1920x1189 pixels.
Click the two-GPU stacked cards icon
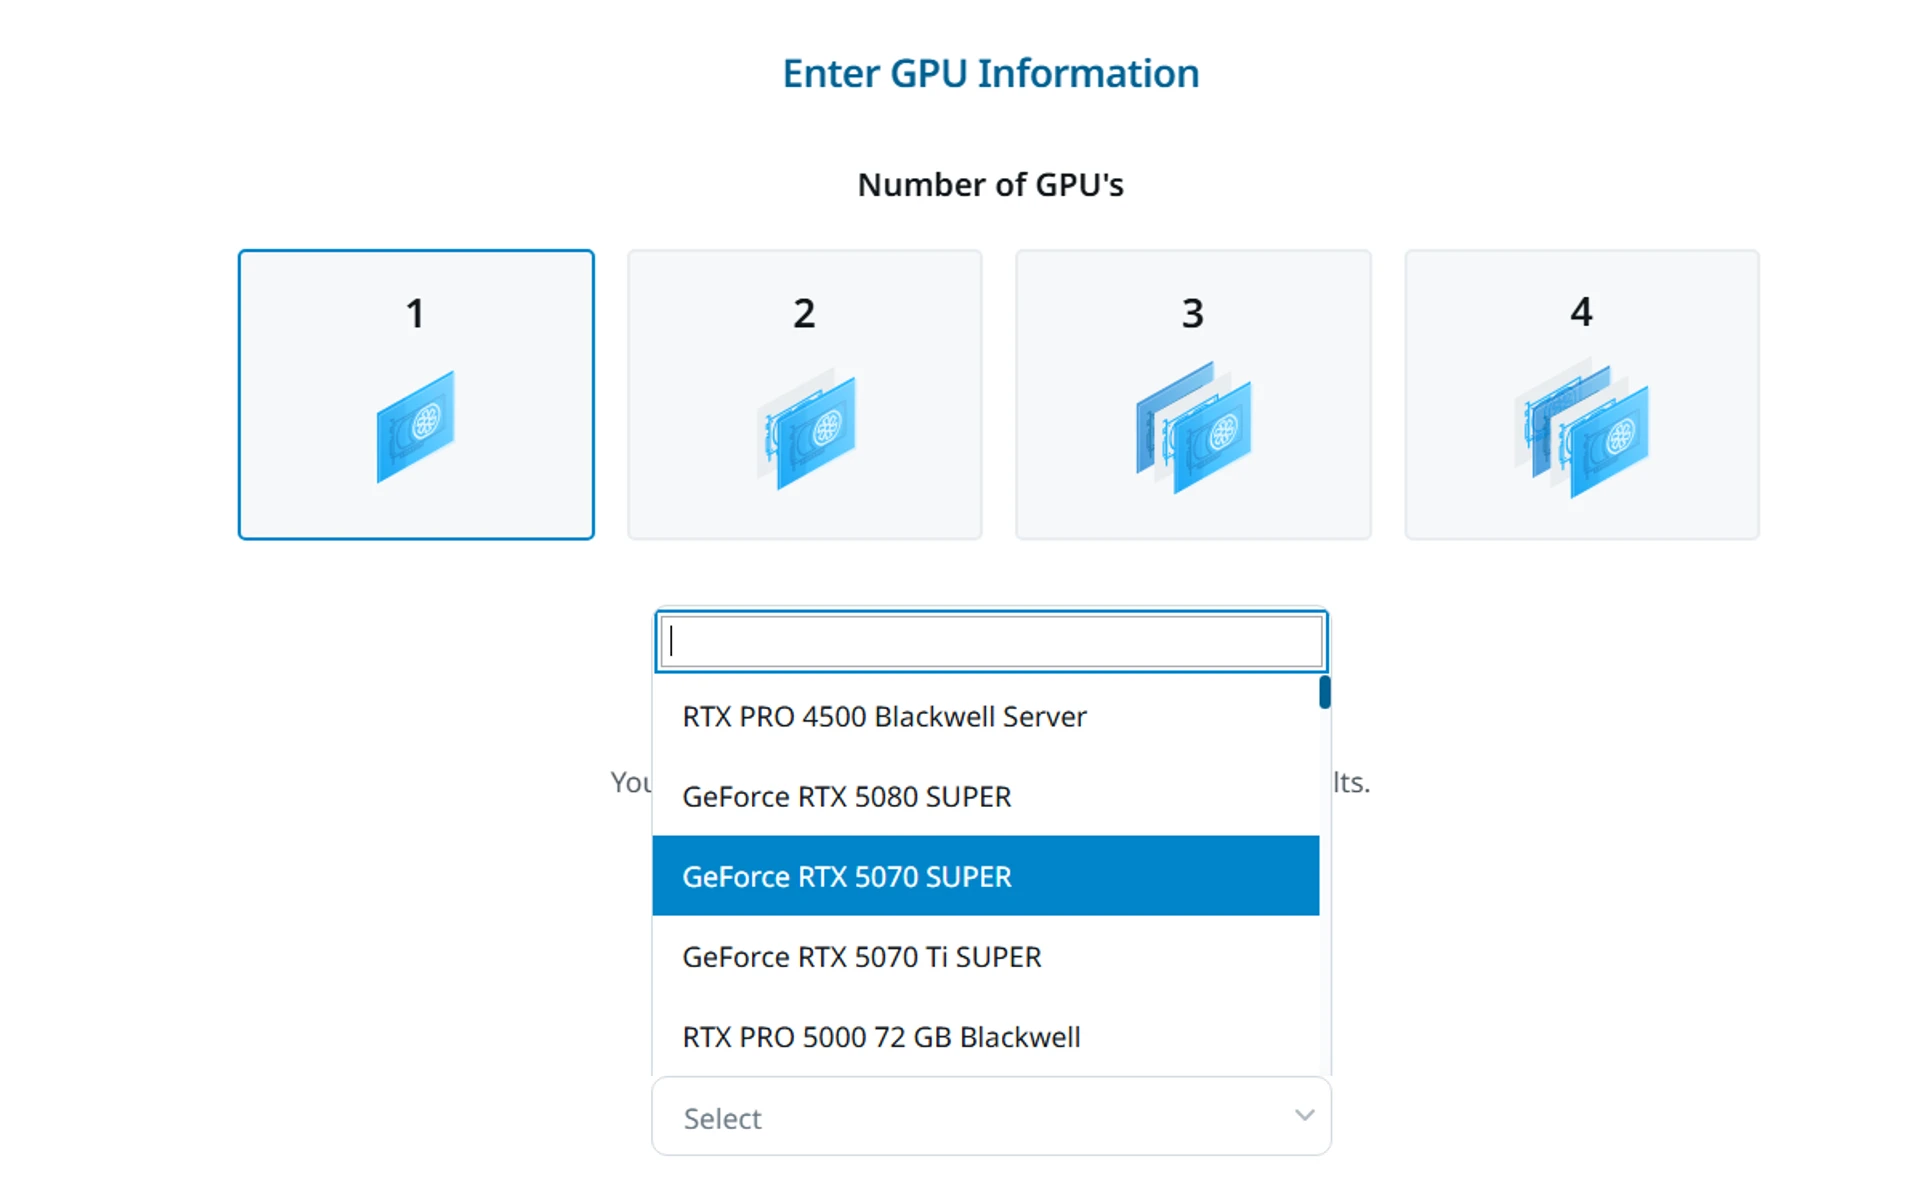(806, 430)
